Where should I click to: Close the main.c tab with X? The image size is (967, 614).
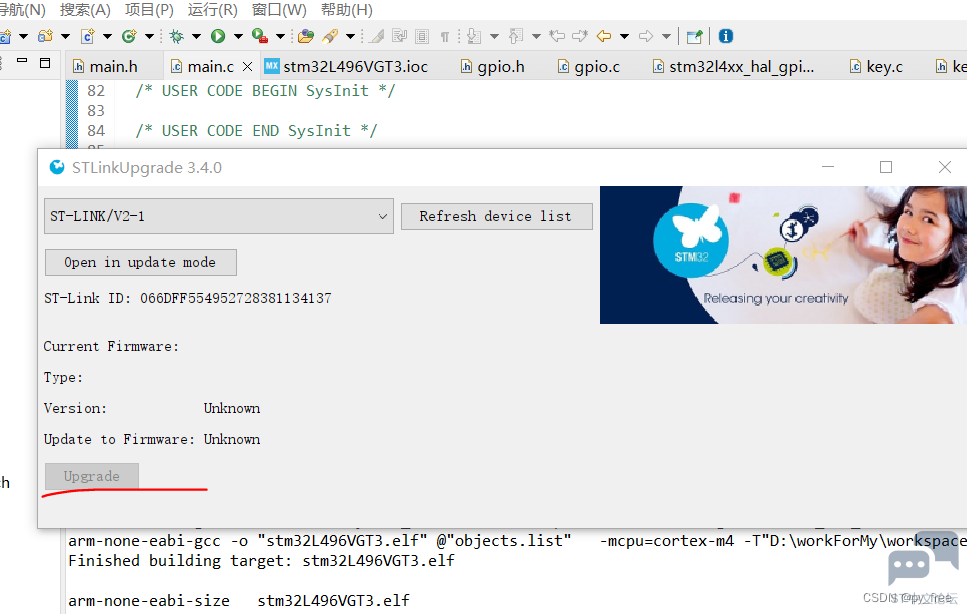(247, 67)
